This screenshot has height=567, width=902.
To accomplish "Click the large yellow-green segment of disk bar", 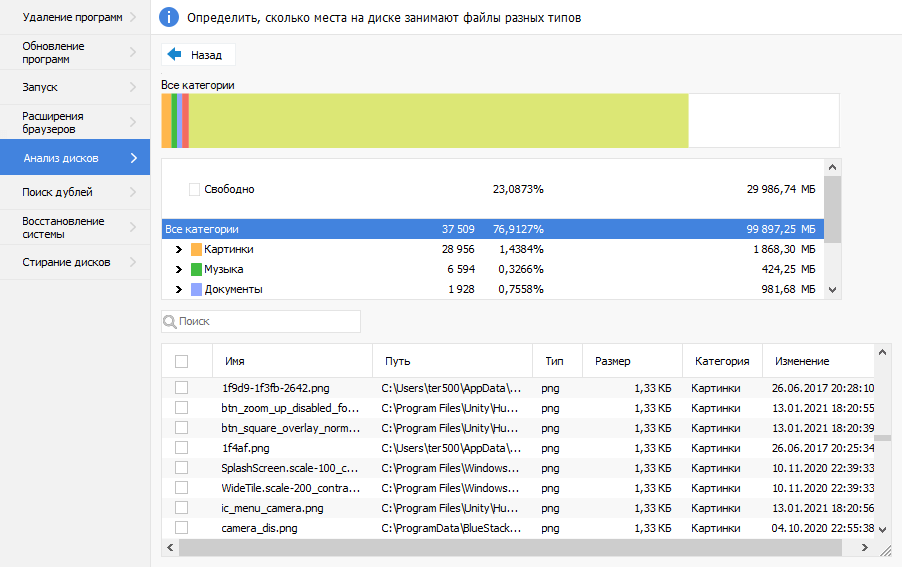I will click(438, 121).
